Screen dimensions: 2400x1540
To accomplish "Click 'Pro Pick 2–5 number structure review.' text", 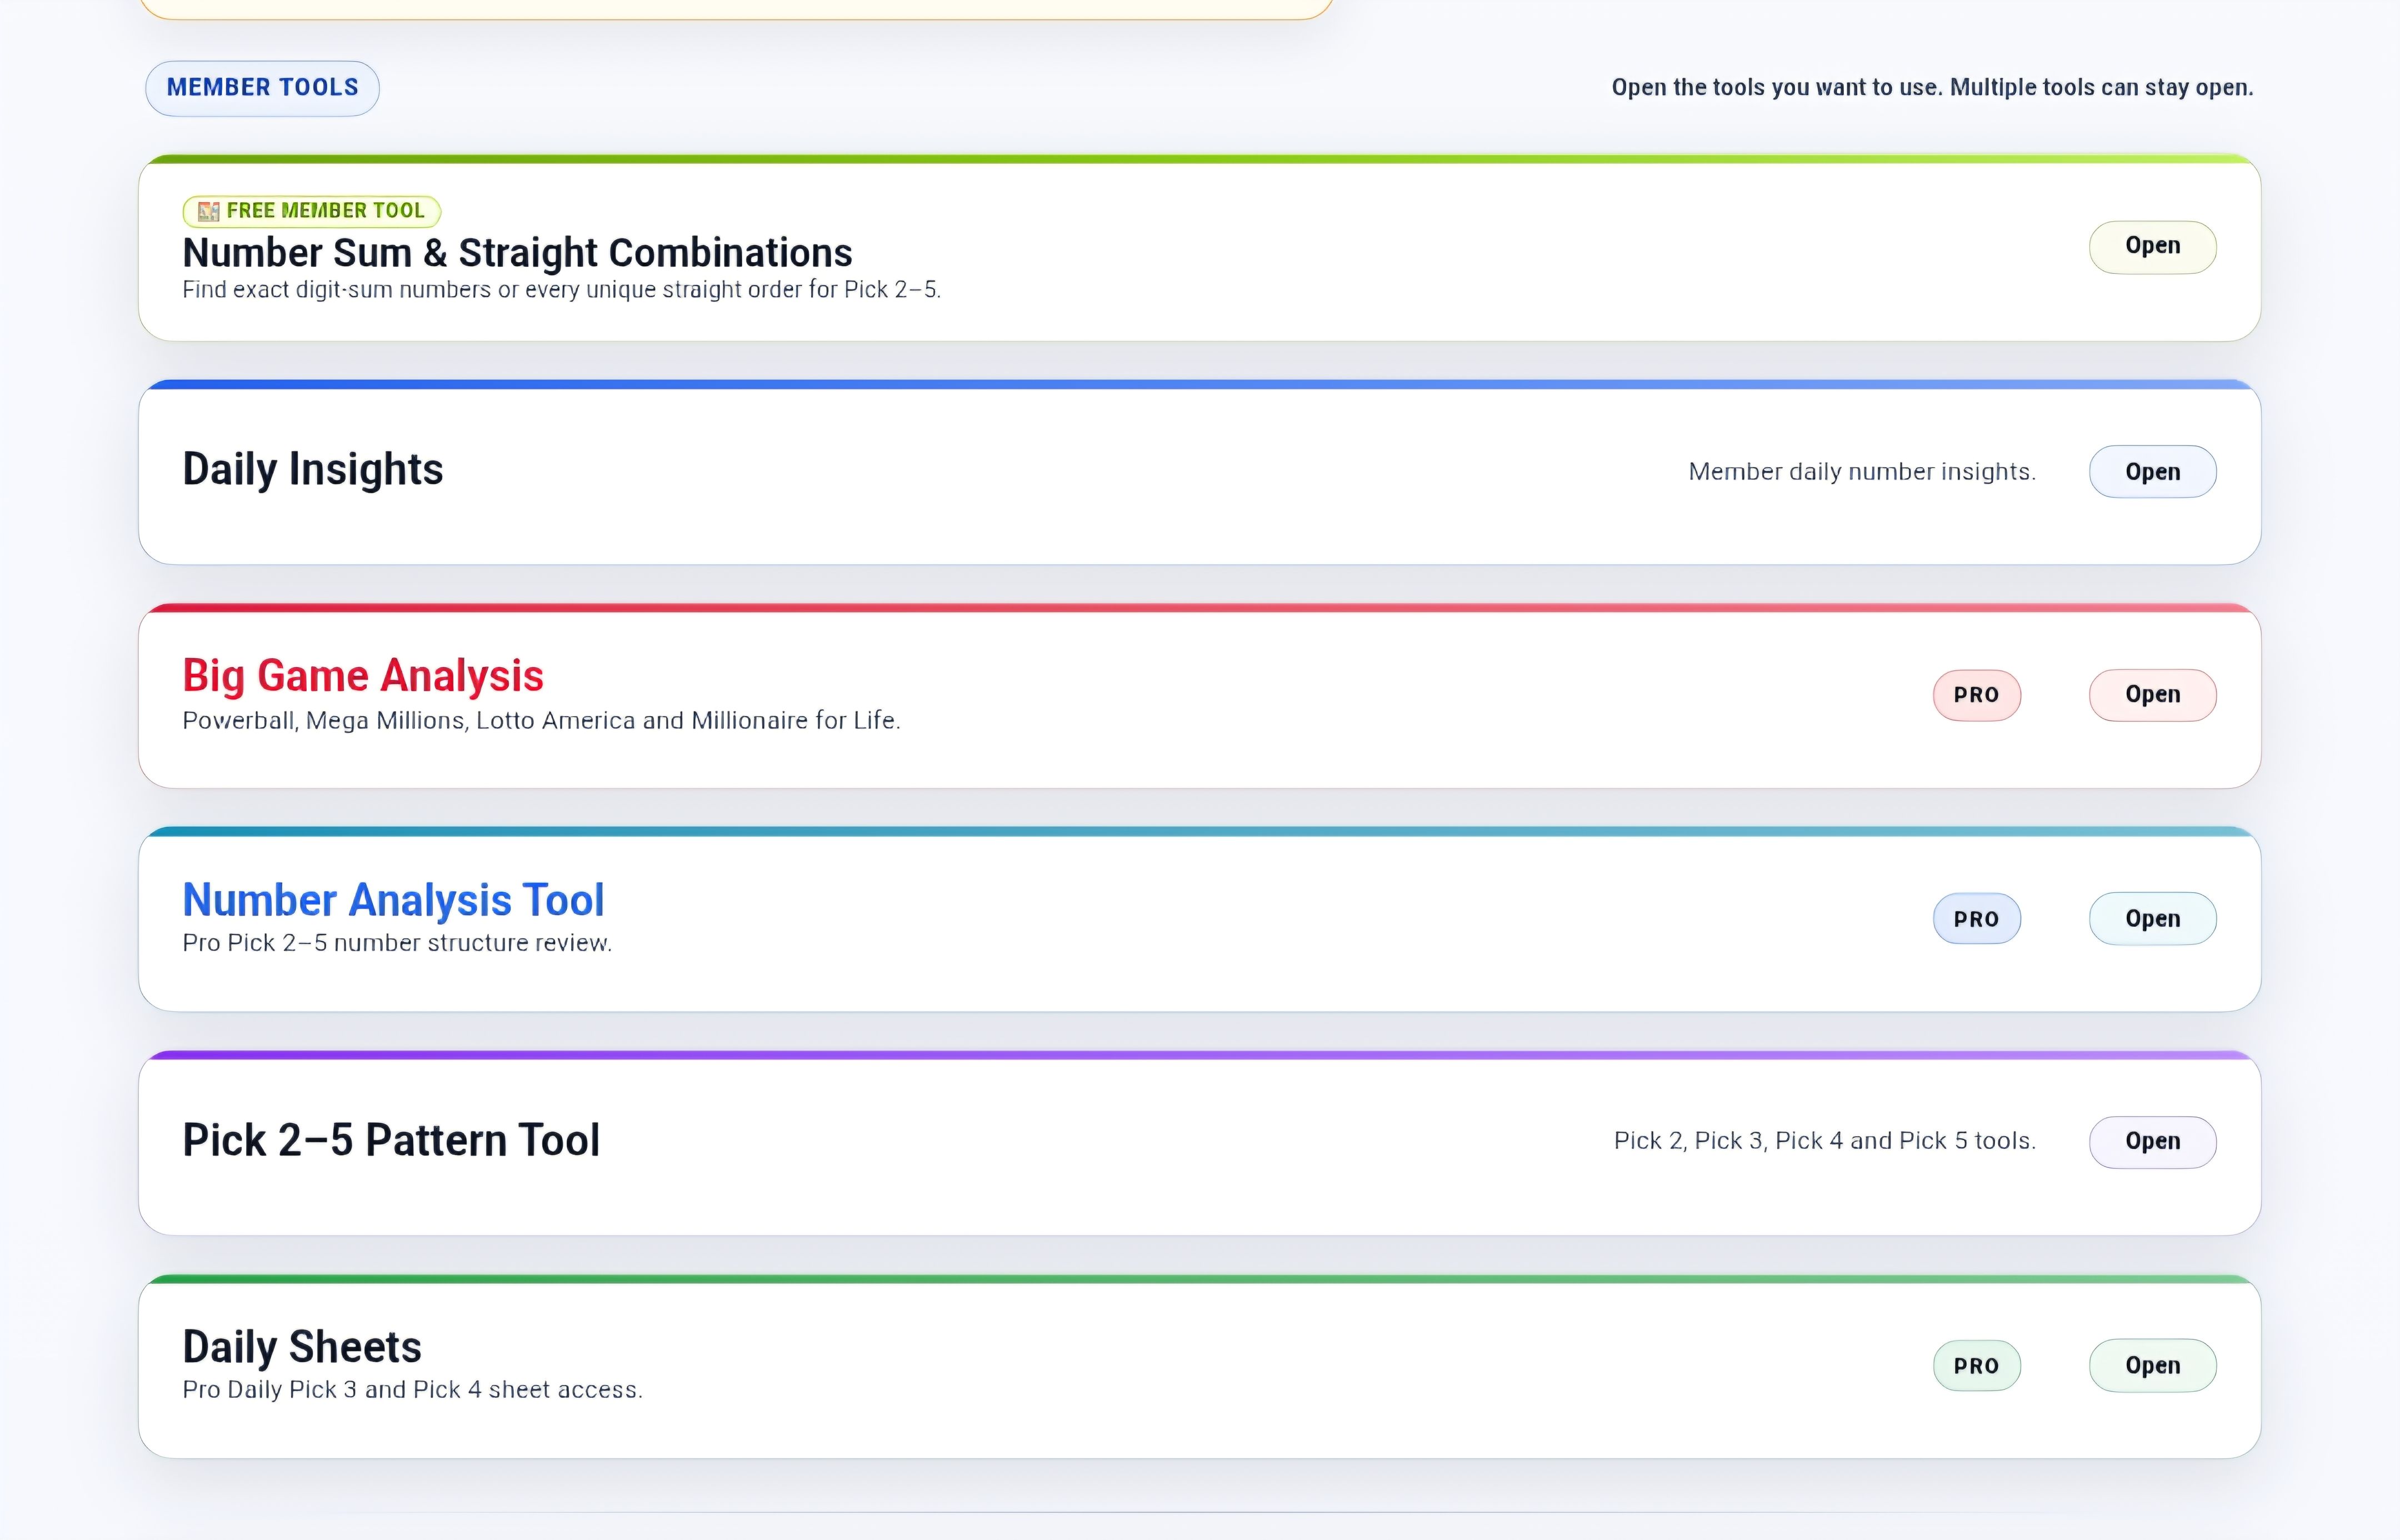I will (x=397, y=943).
